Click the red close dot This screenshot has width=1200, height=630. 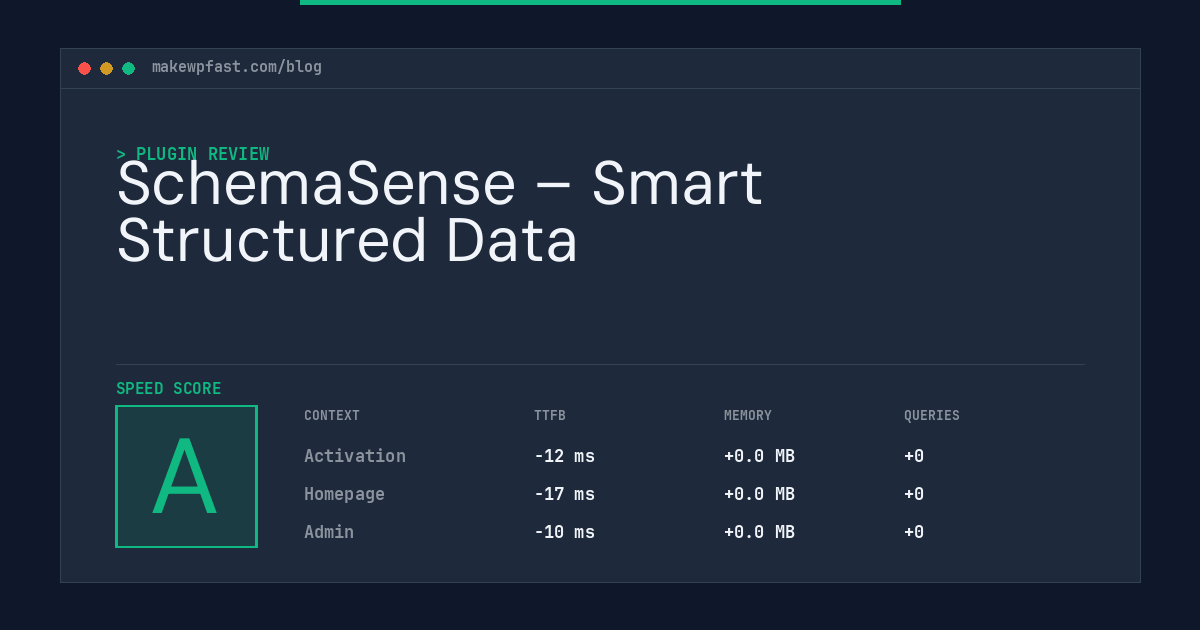coord(84,68)
